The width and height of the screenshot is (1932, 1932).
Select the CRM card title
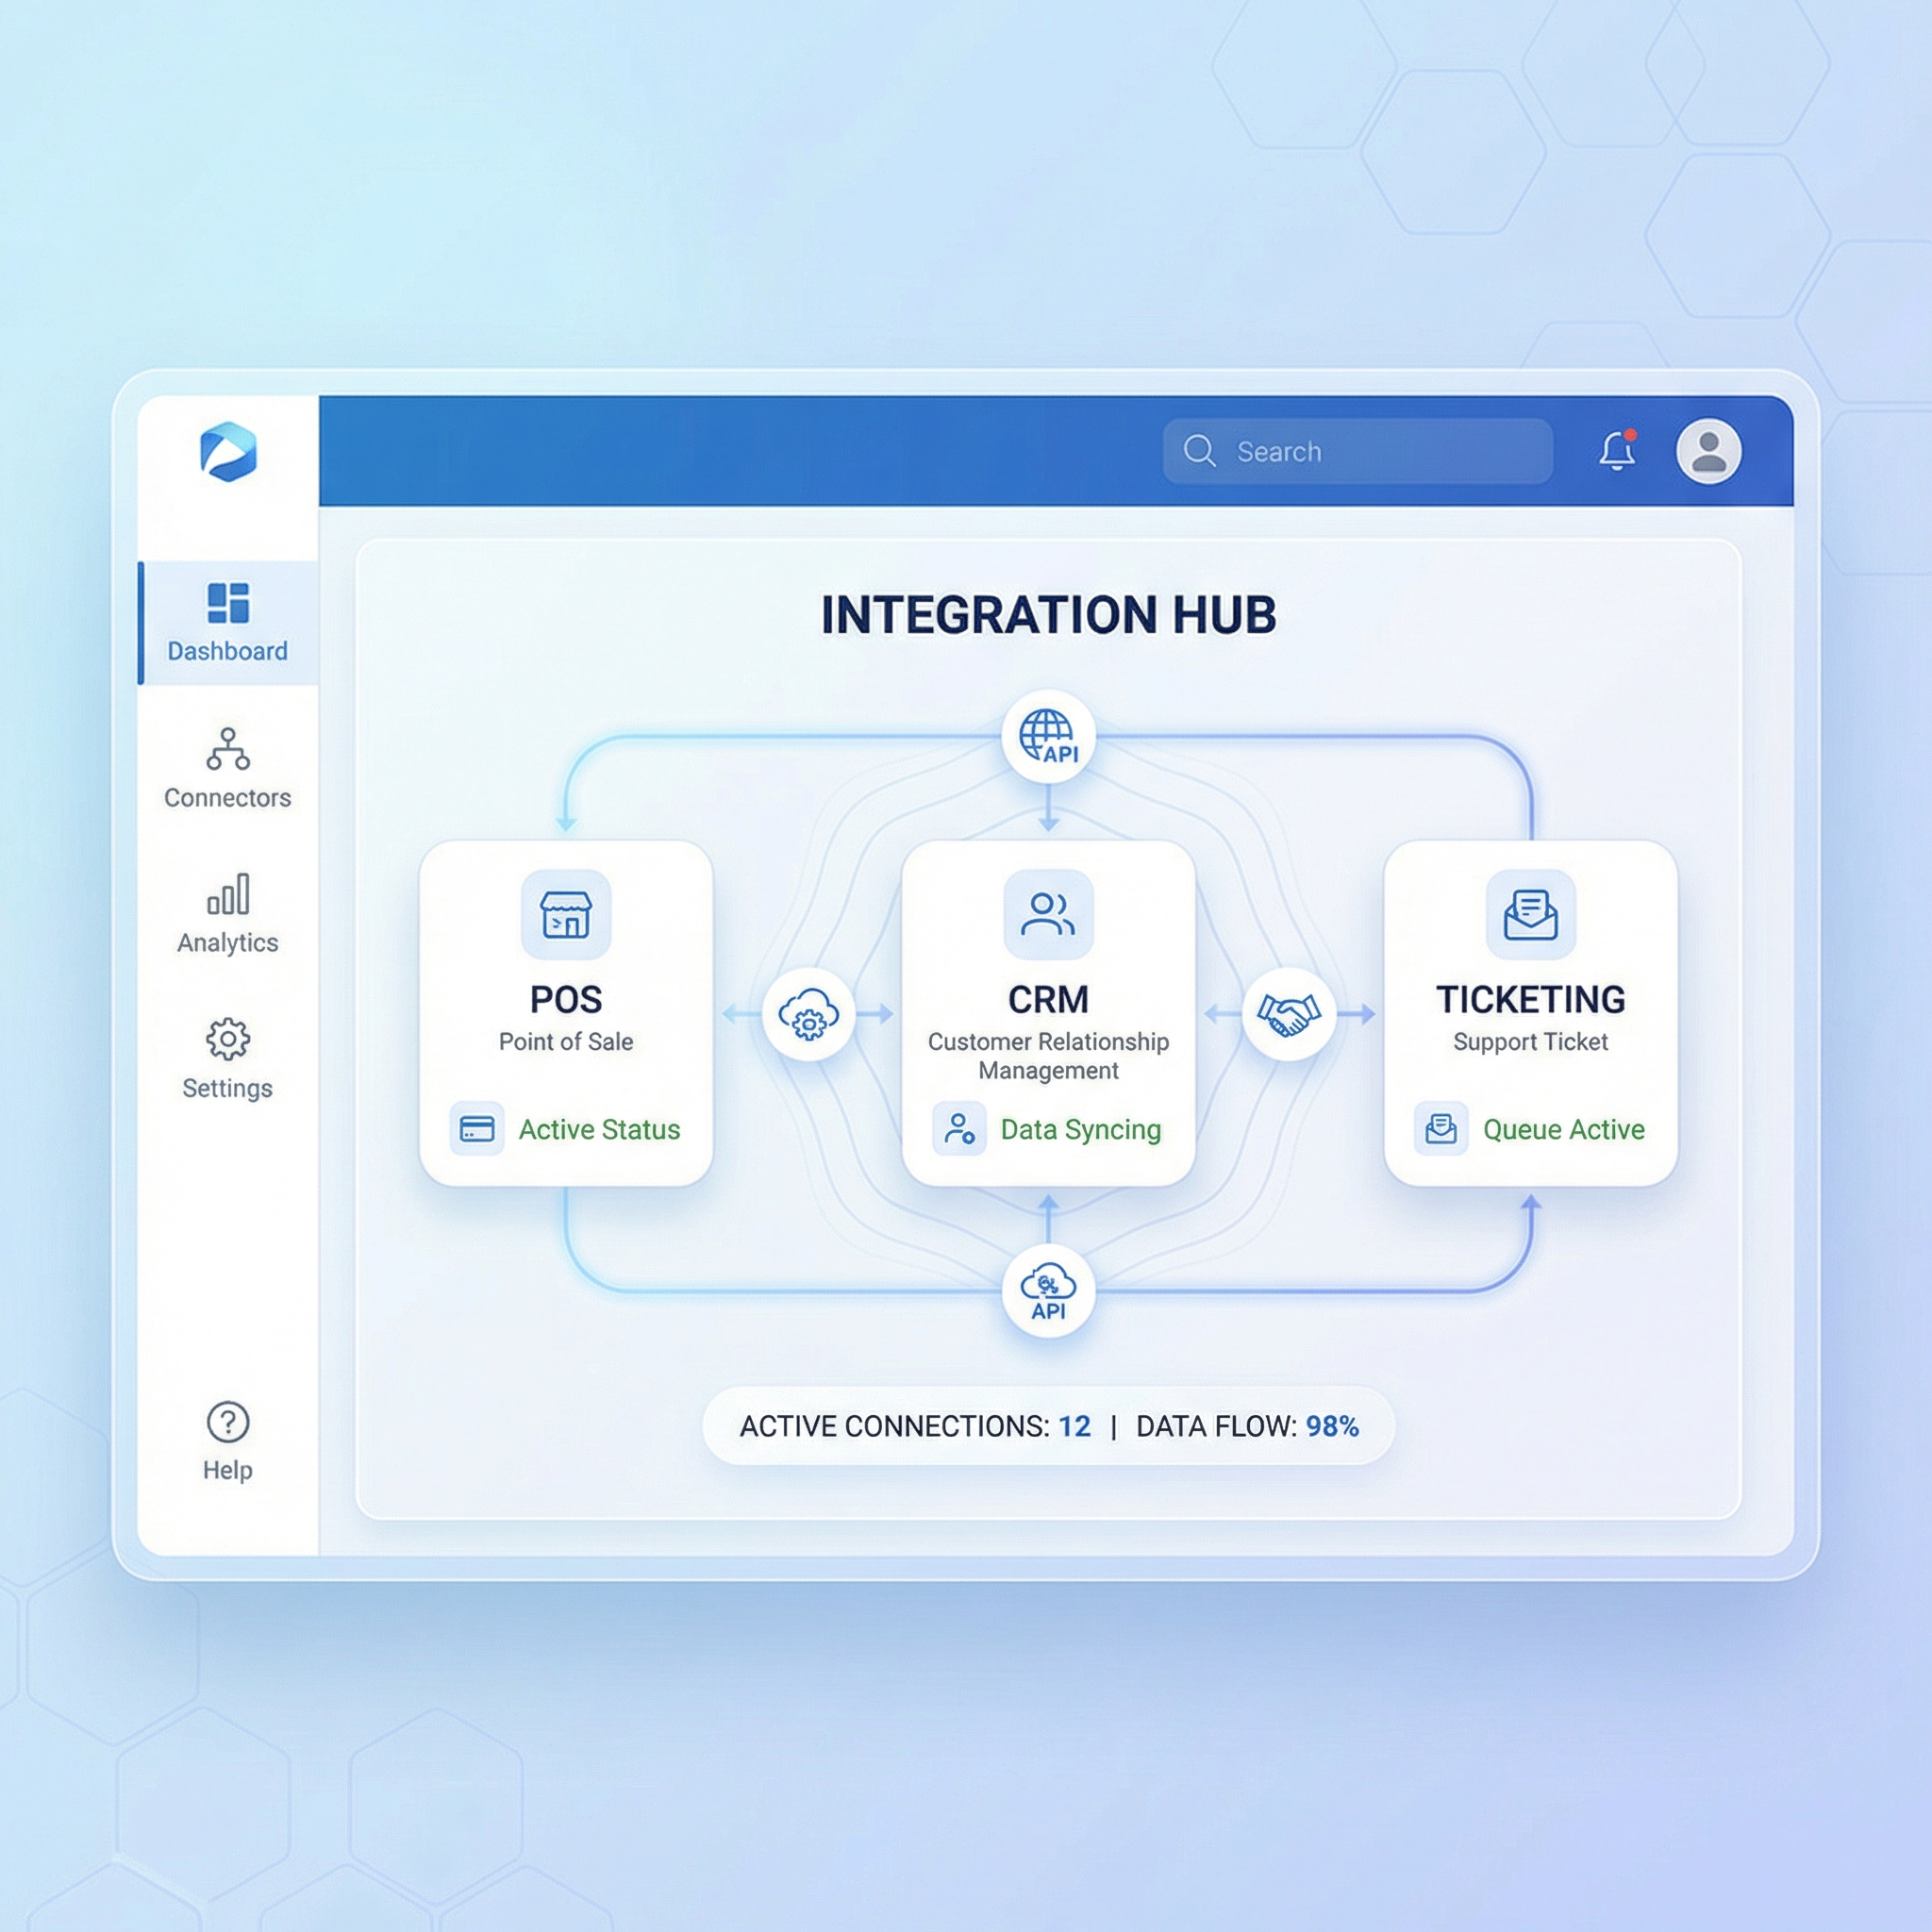pos(1048,999)
